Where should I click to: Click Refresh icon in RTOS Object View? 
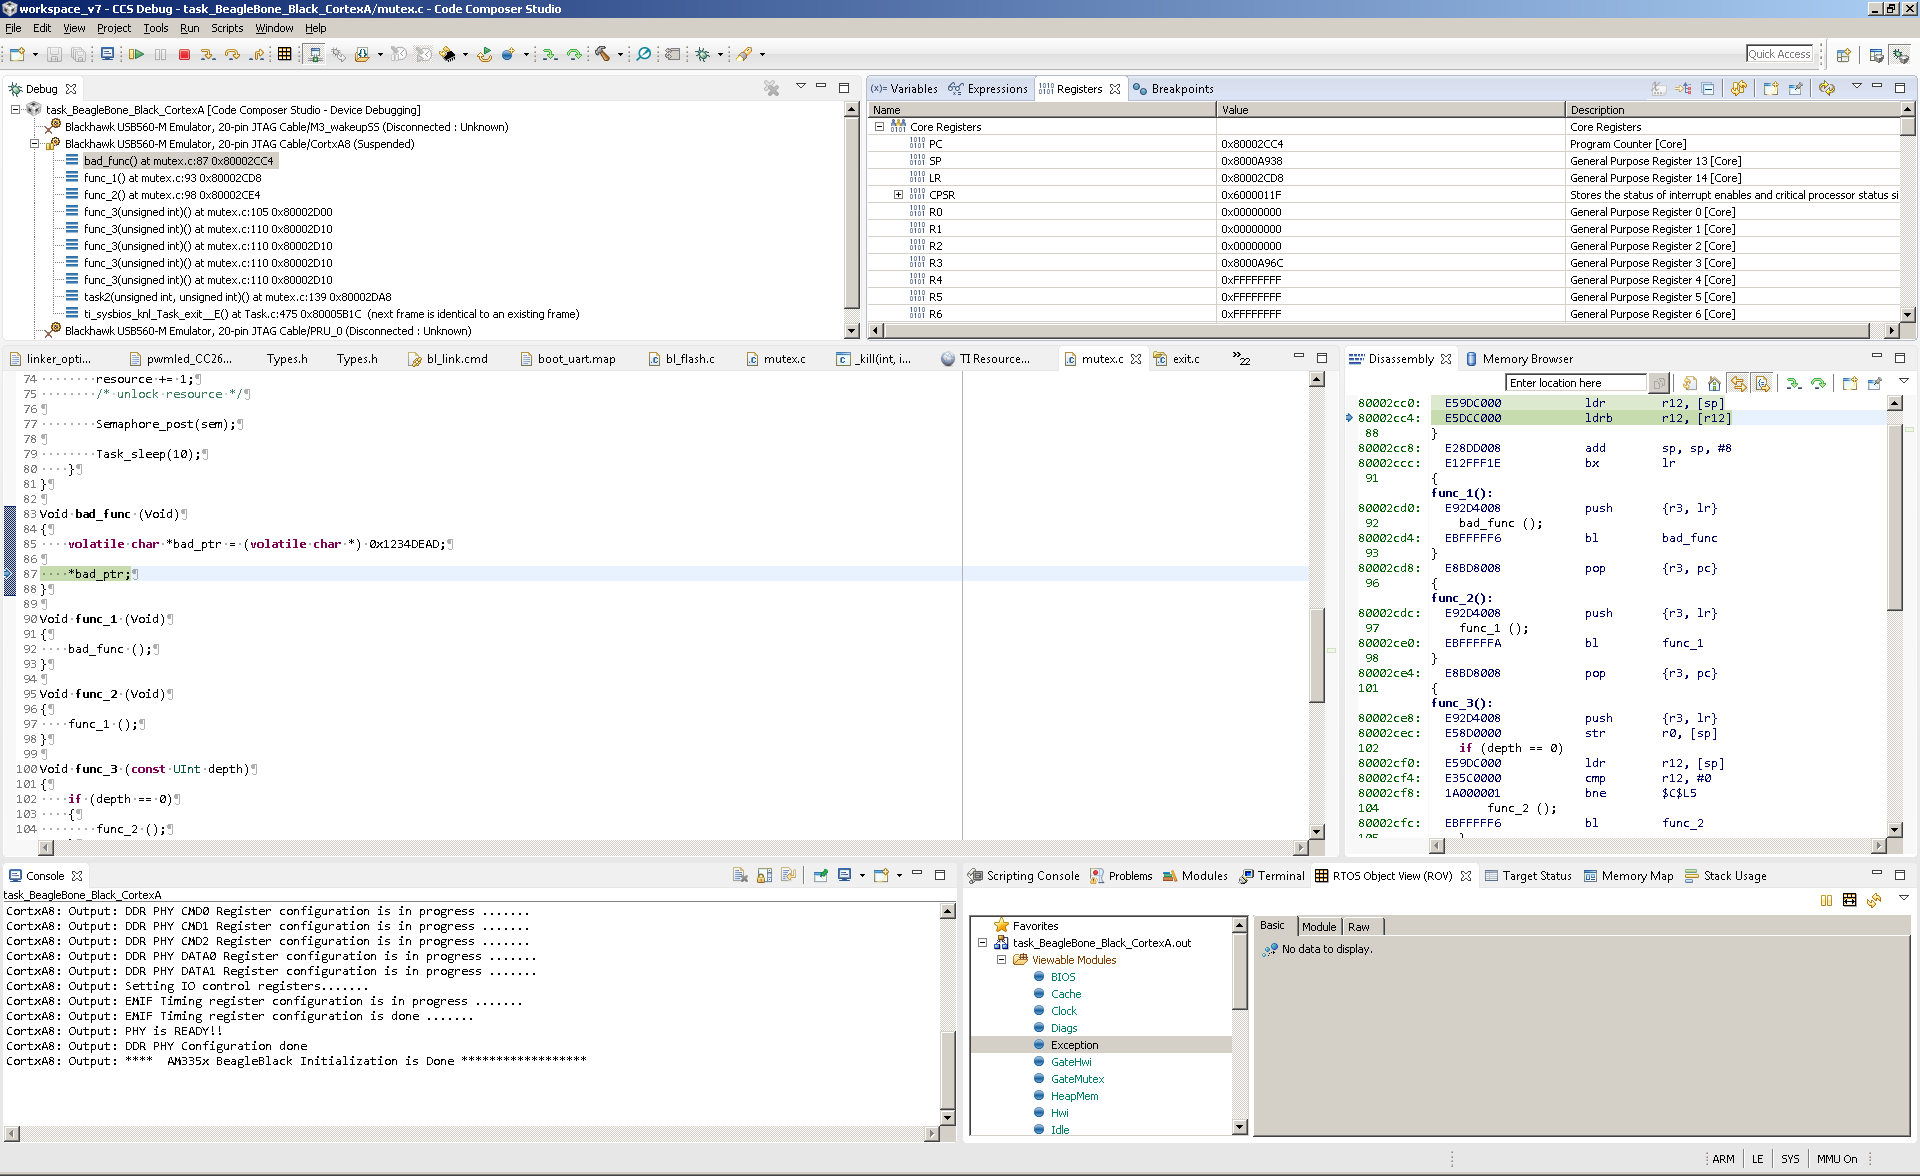point(1874,900)
